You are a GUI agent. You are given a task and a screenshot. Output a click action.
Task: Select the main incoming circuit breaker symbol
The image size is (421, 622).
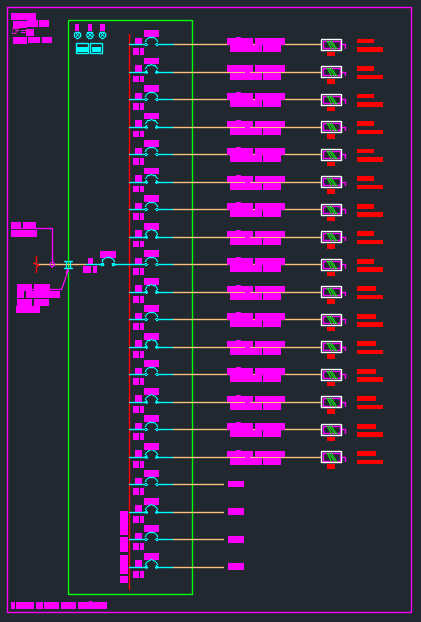[108, 261]
